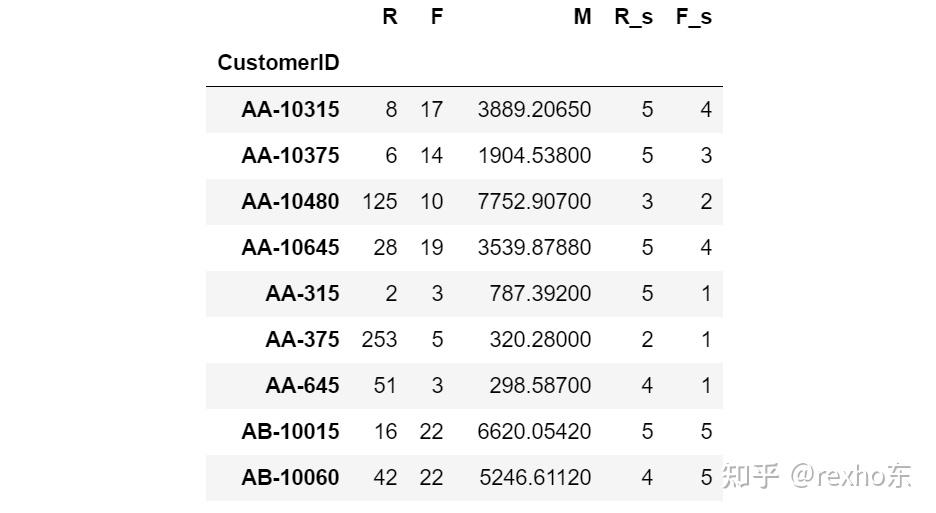Select row AA-10645
The width and height of the screenshot is (936, 513).
coord(290,247)
